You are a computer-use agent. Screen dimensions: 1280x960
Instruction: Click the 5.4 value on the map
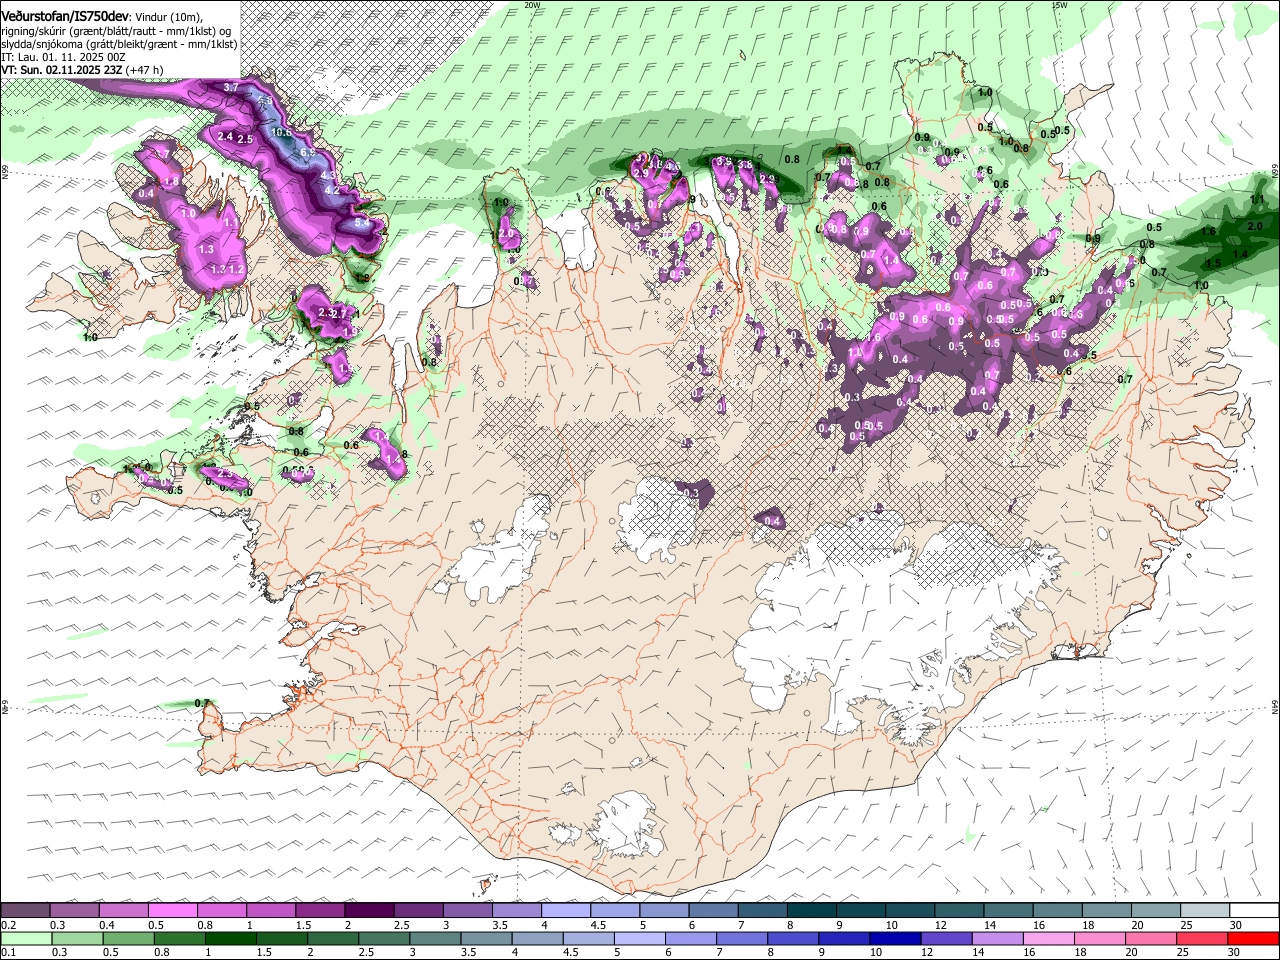361,224
